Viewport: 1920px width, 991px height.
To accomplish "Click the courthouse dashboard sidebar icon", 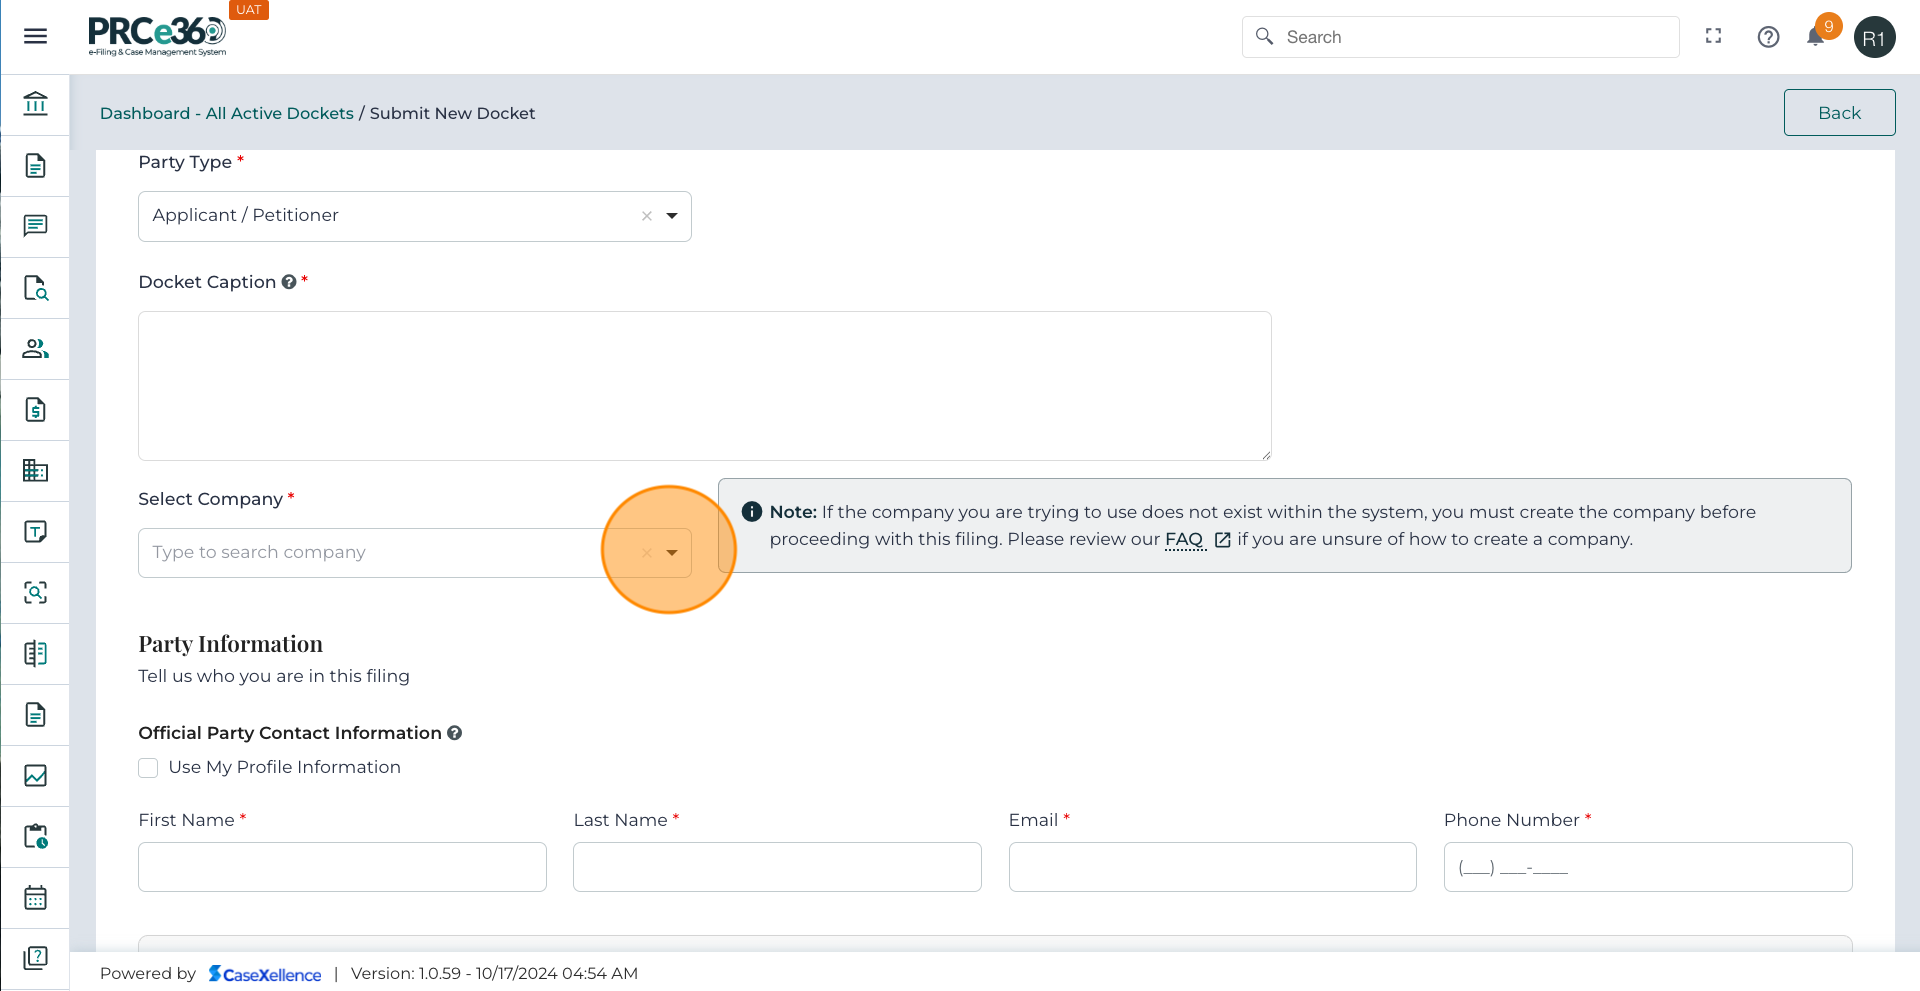I will [x=35, y=104].
